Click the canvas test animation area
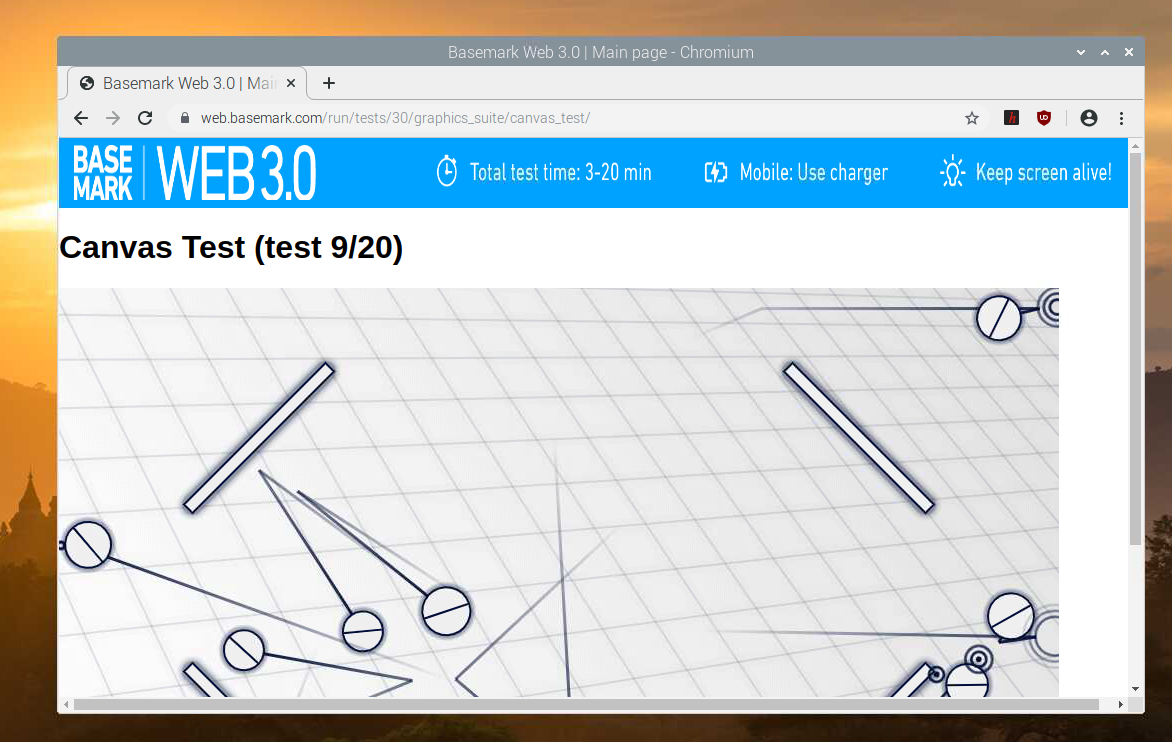This screenshot has width=1172, height=742. (x=559, y=492)
